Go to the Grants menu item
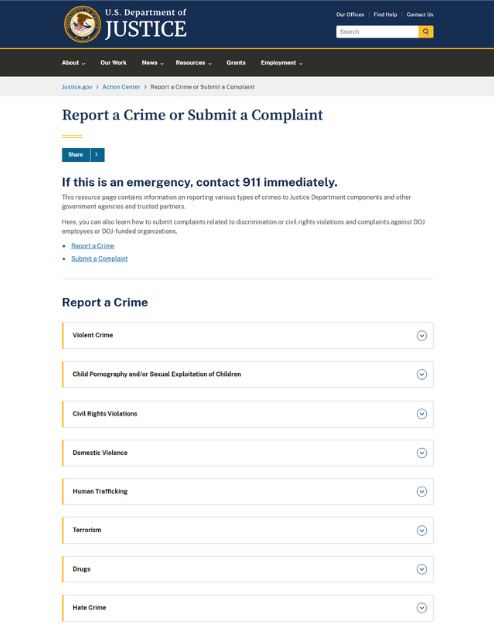Image resolution: width=494 pixels, height=642 pixels. click(x=236, y=63)
